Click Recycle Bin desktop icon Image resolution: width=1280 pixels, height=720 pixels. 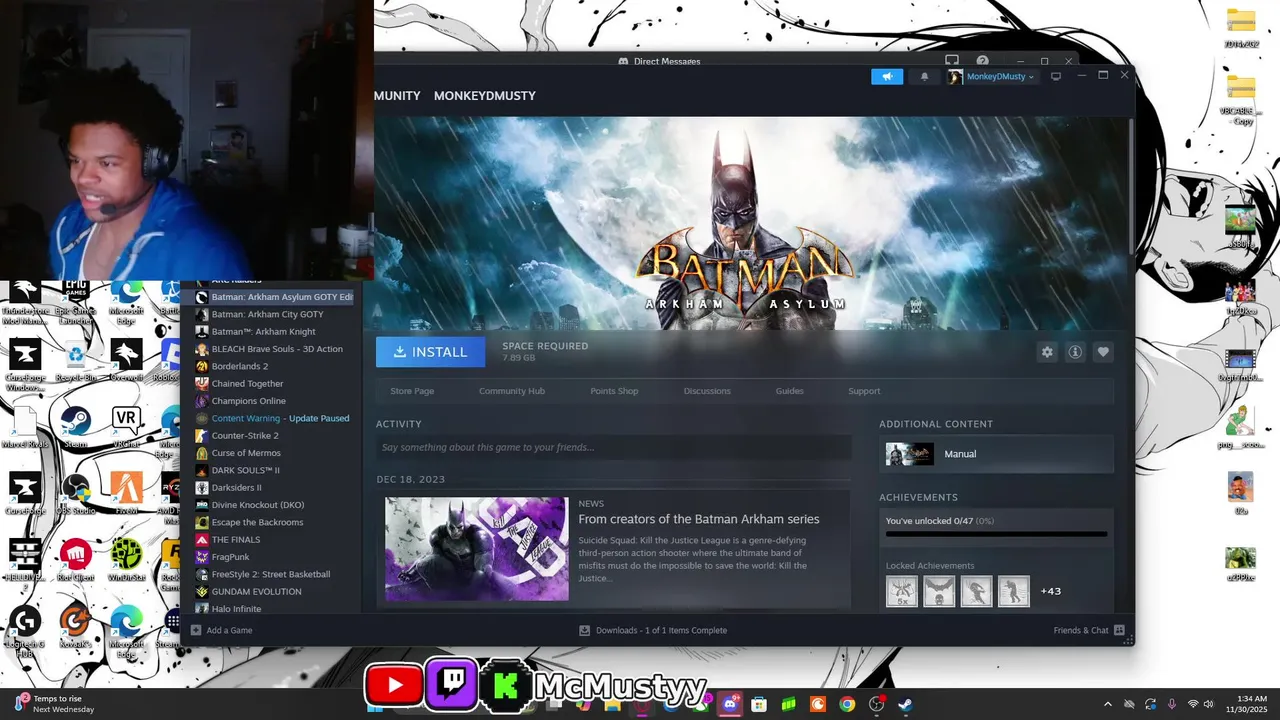76,359
